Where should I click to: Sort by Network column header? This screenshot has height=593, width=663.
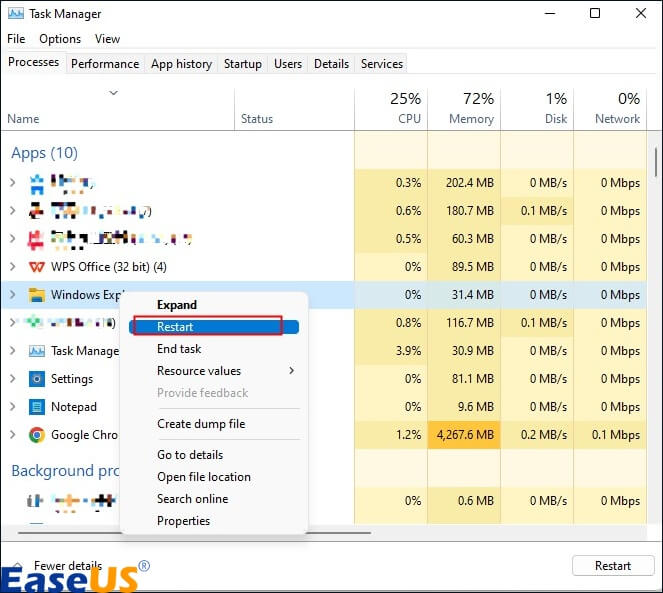click(610, 109)
